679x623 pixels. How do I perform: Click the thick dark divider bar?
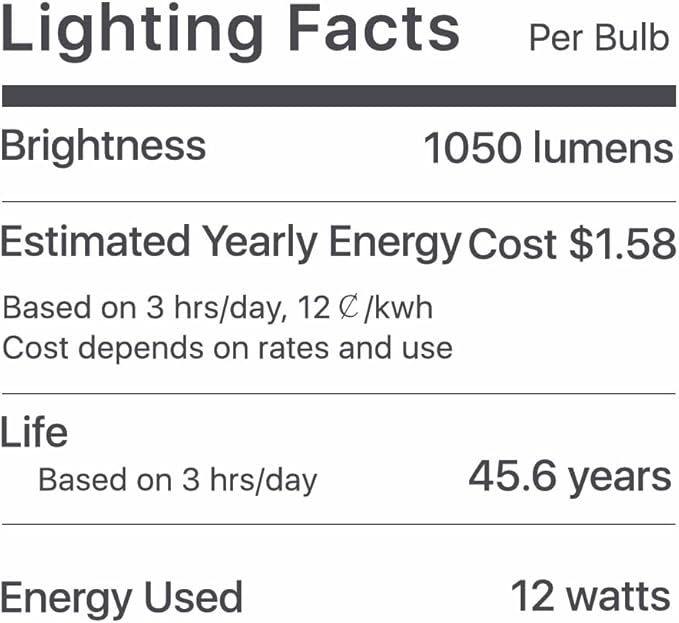click(x=339, y=95)
